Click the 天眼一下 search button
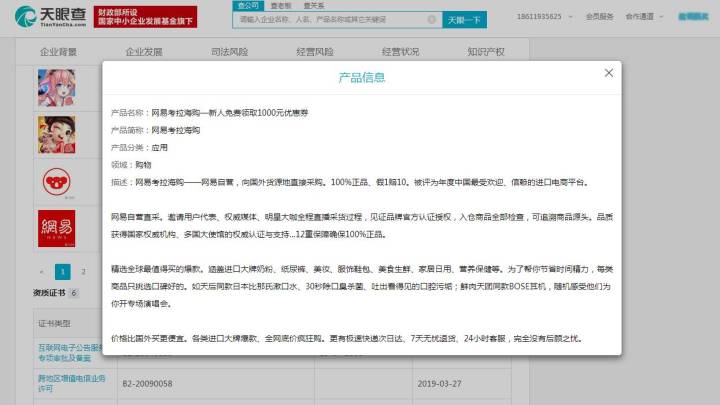 click(x=464, y=20)
